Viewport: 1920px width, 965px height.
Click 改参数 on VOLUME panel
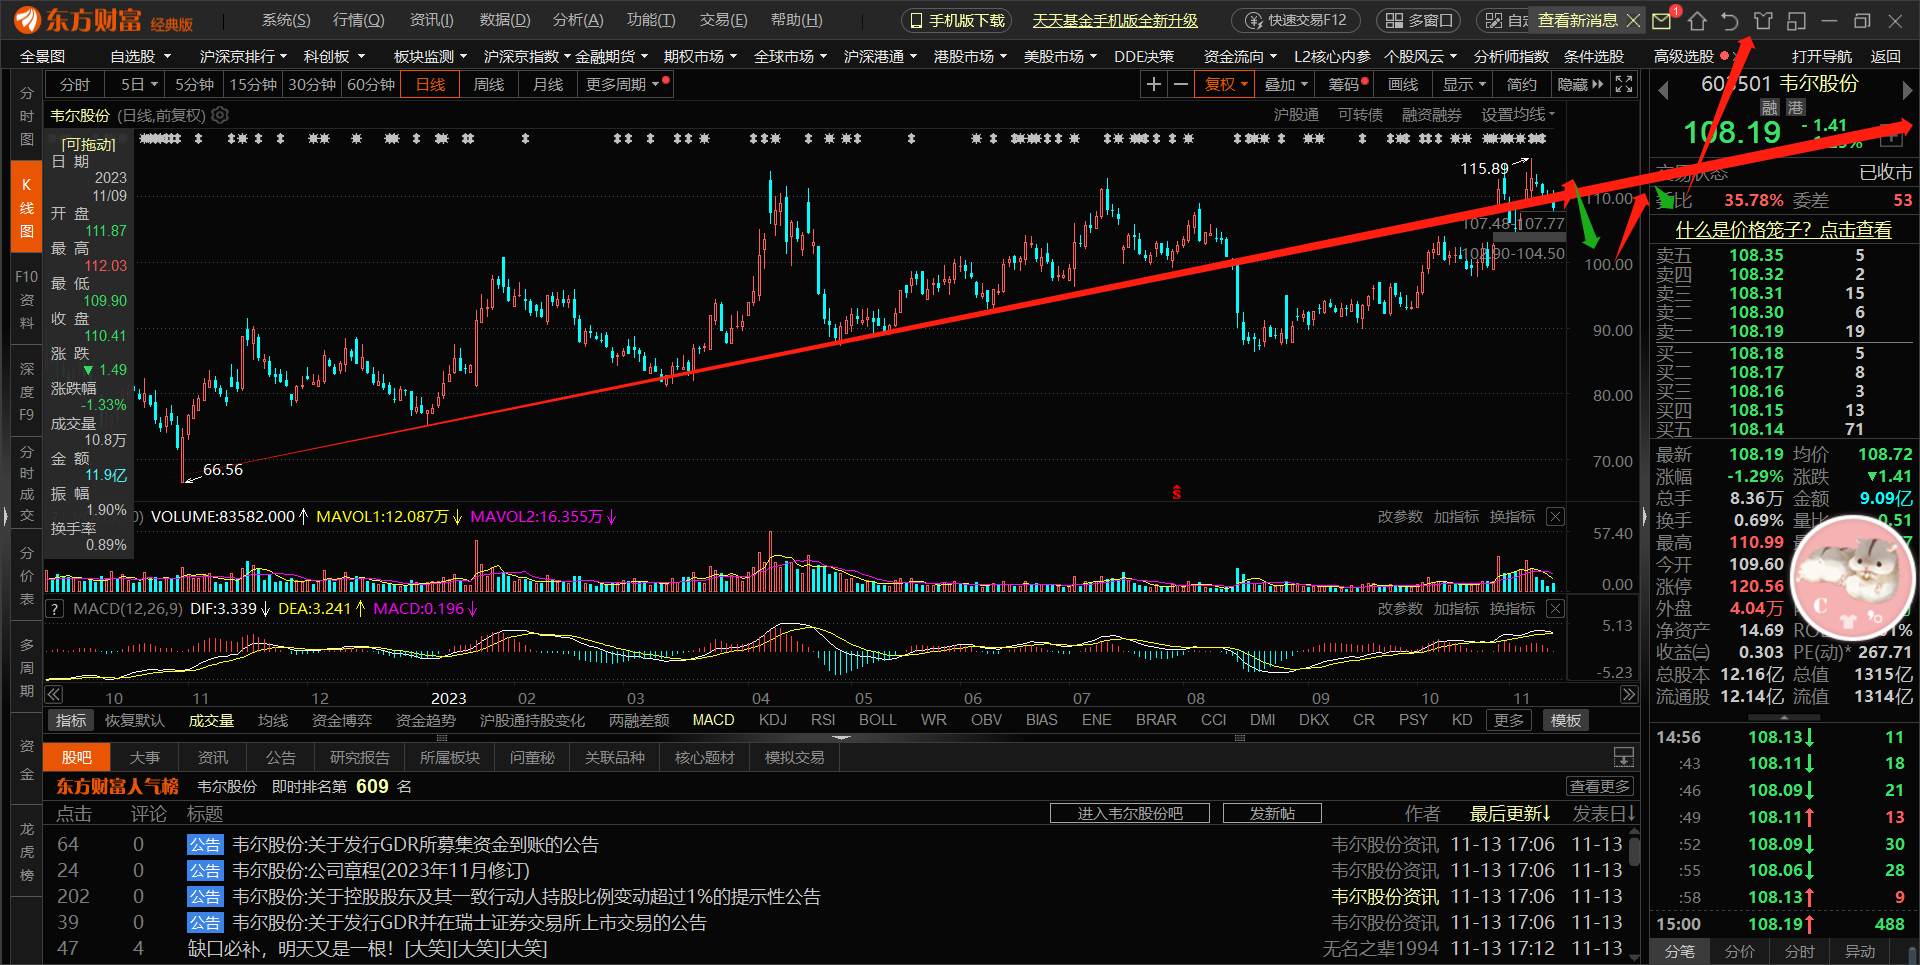[x=1400, y=517]
